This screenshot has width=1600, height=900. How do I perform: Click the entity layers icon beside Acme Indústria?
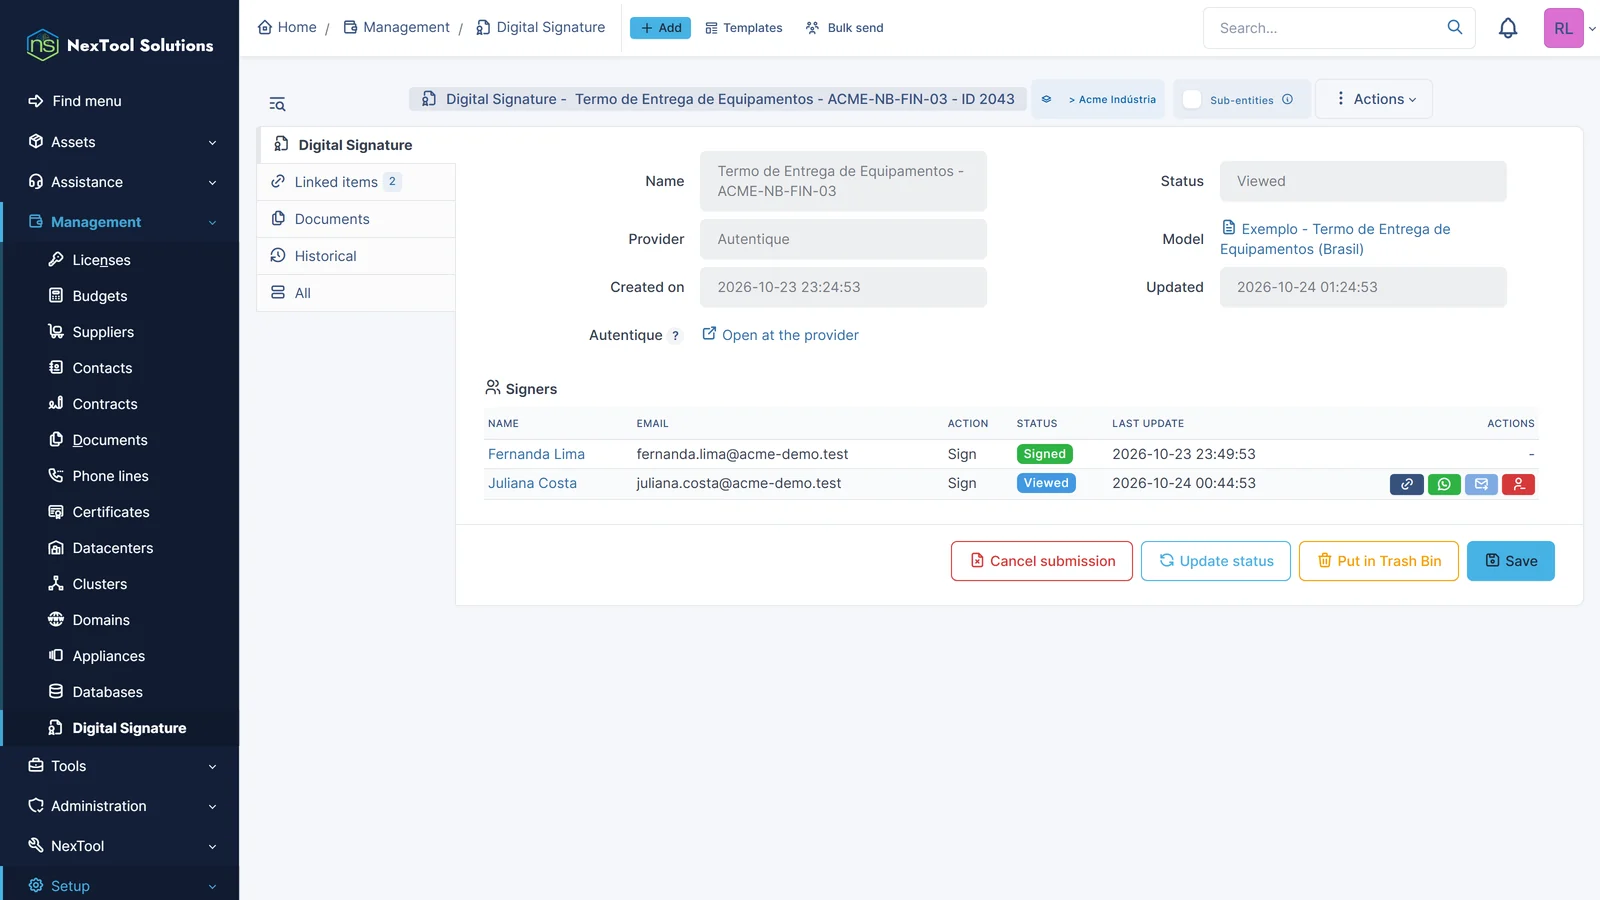pos(1046,99)
